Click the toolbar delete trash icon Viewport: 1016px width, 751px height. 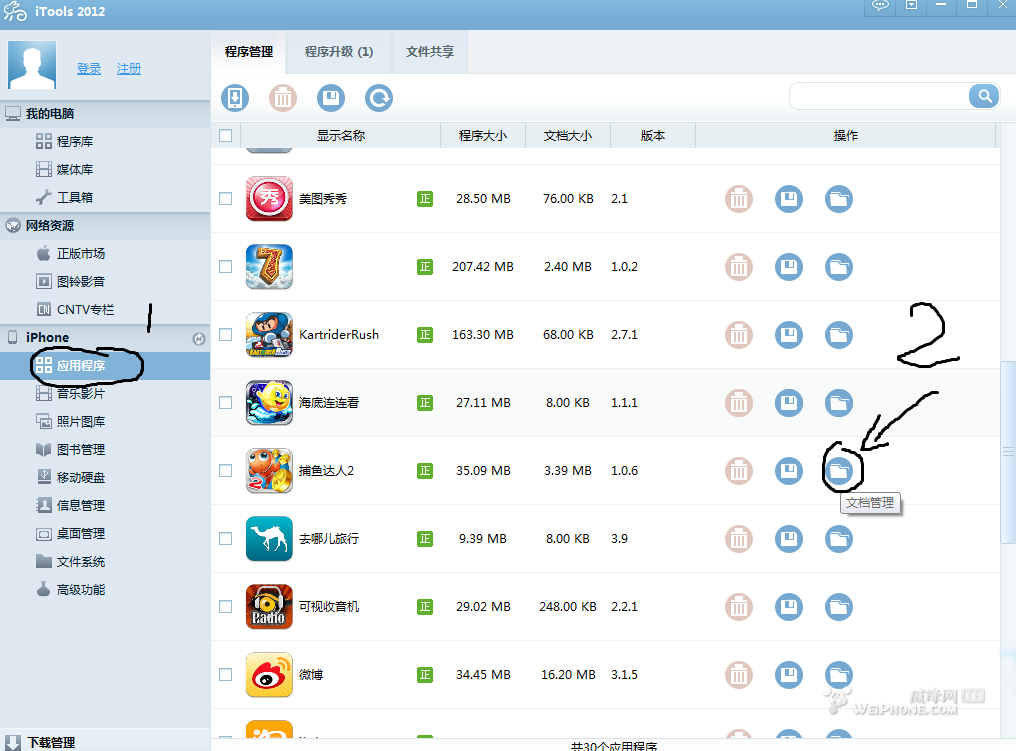point(283,98)
